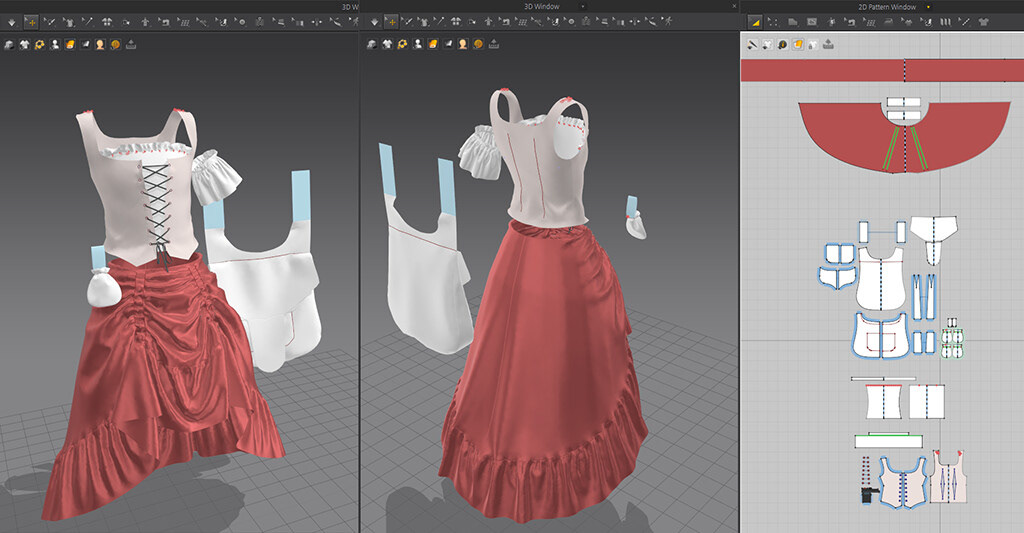Select the rectangle pattern tool in 2D toolbar
Viewport: 1024px width, 533px height.
pyautogui.click(x=813, y=20)
